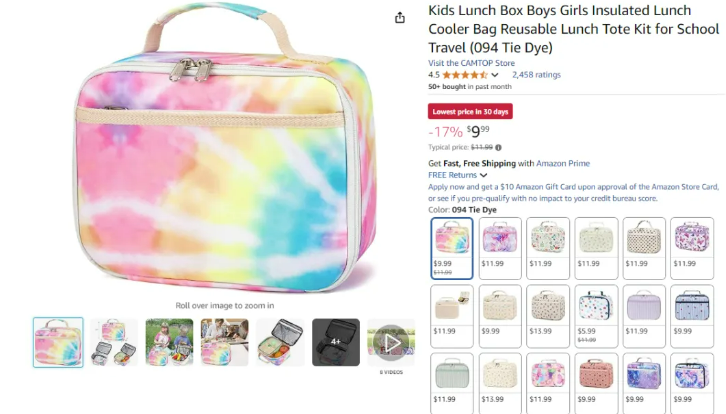Expand the star rating dropdown arrow
The image size is (726, 414).
[x=495, y=75]
